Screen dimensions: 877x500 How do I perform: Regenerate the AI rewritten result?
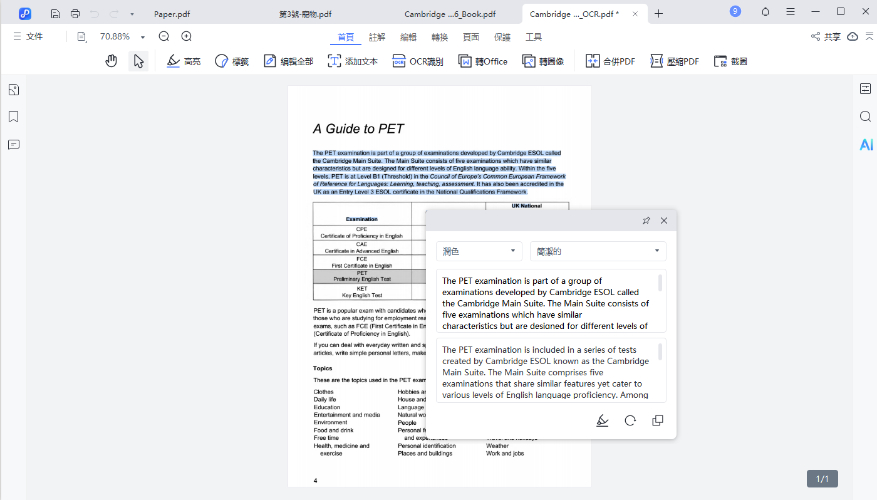630,421
